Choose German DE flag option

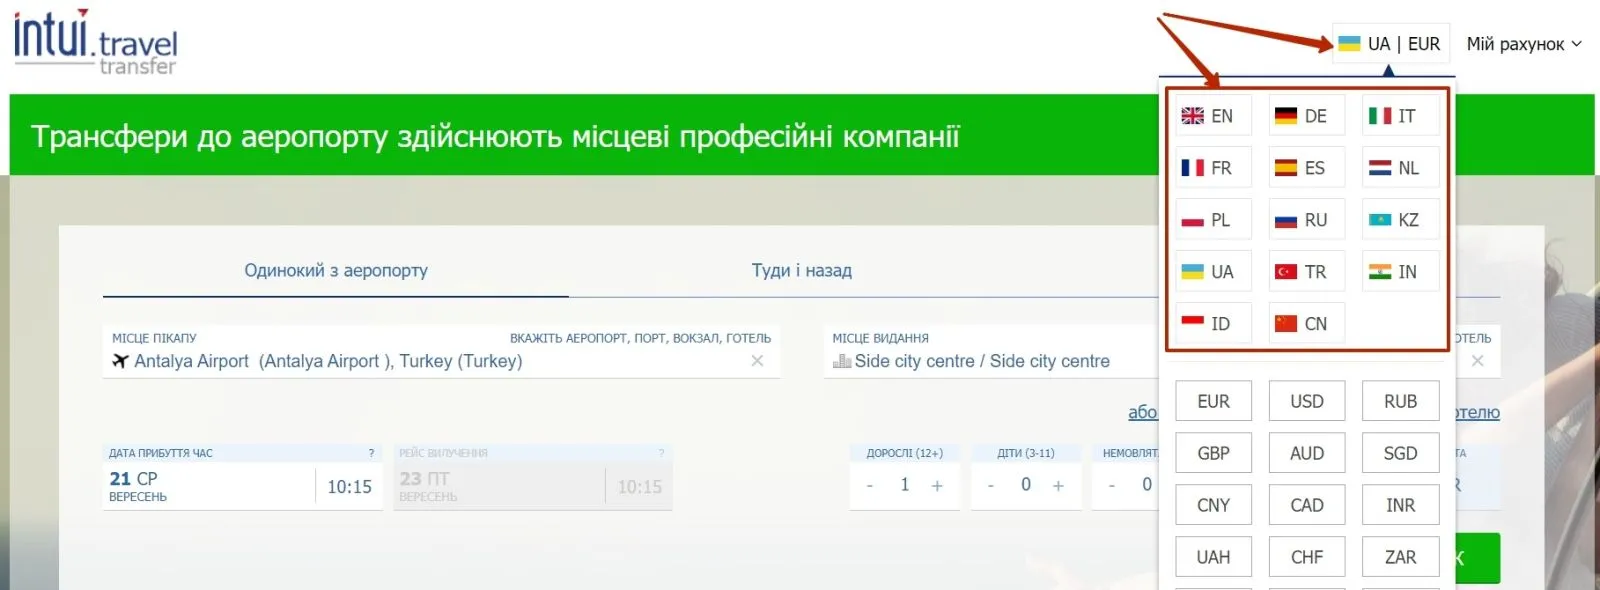point(1305,116)
